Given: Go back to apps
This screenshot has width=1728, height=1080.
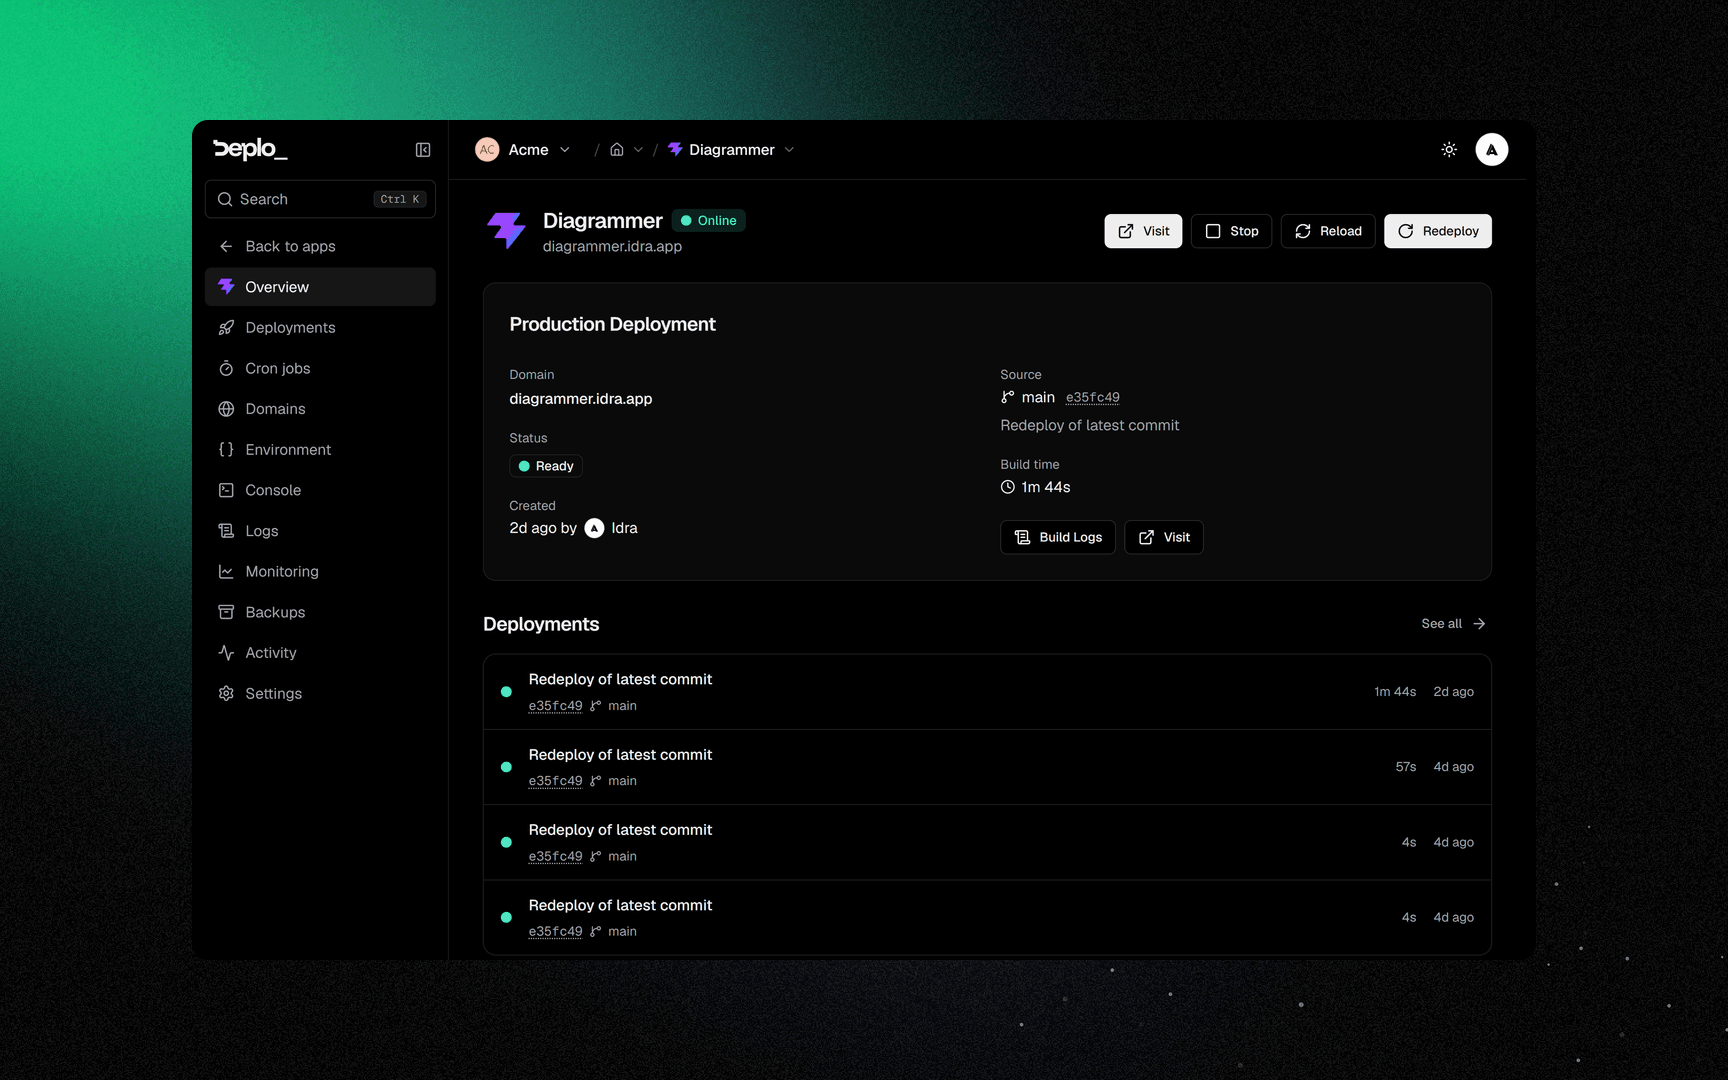Looking at the screenshot, I should click(320, 246).
